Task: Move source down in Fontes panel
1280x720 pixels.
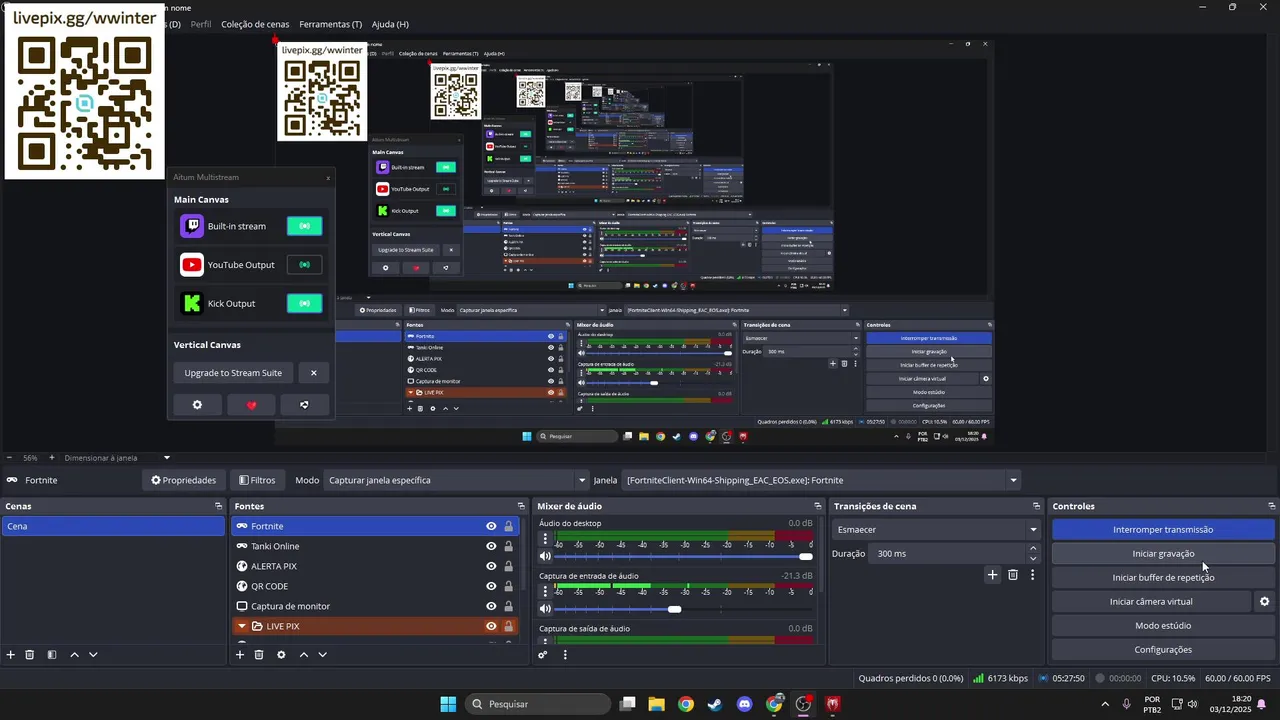Action: coord(322,655)
